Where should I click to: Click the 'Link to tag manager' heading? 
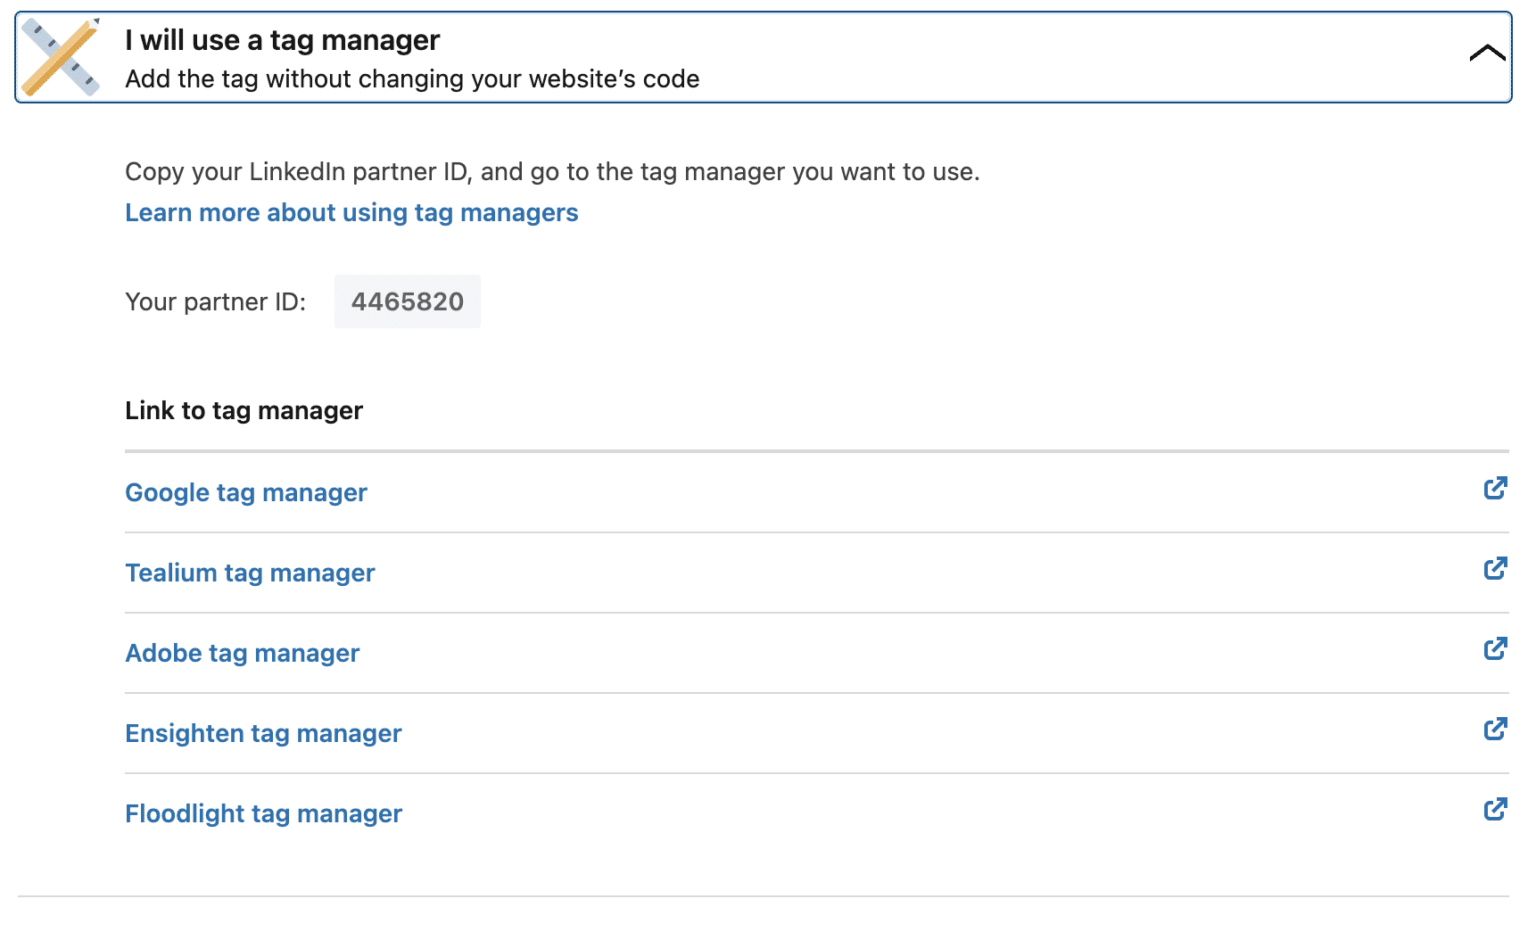point(243,410)
